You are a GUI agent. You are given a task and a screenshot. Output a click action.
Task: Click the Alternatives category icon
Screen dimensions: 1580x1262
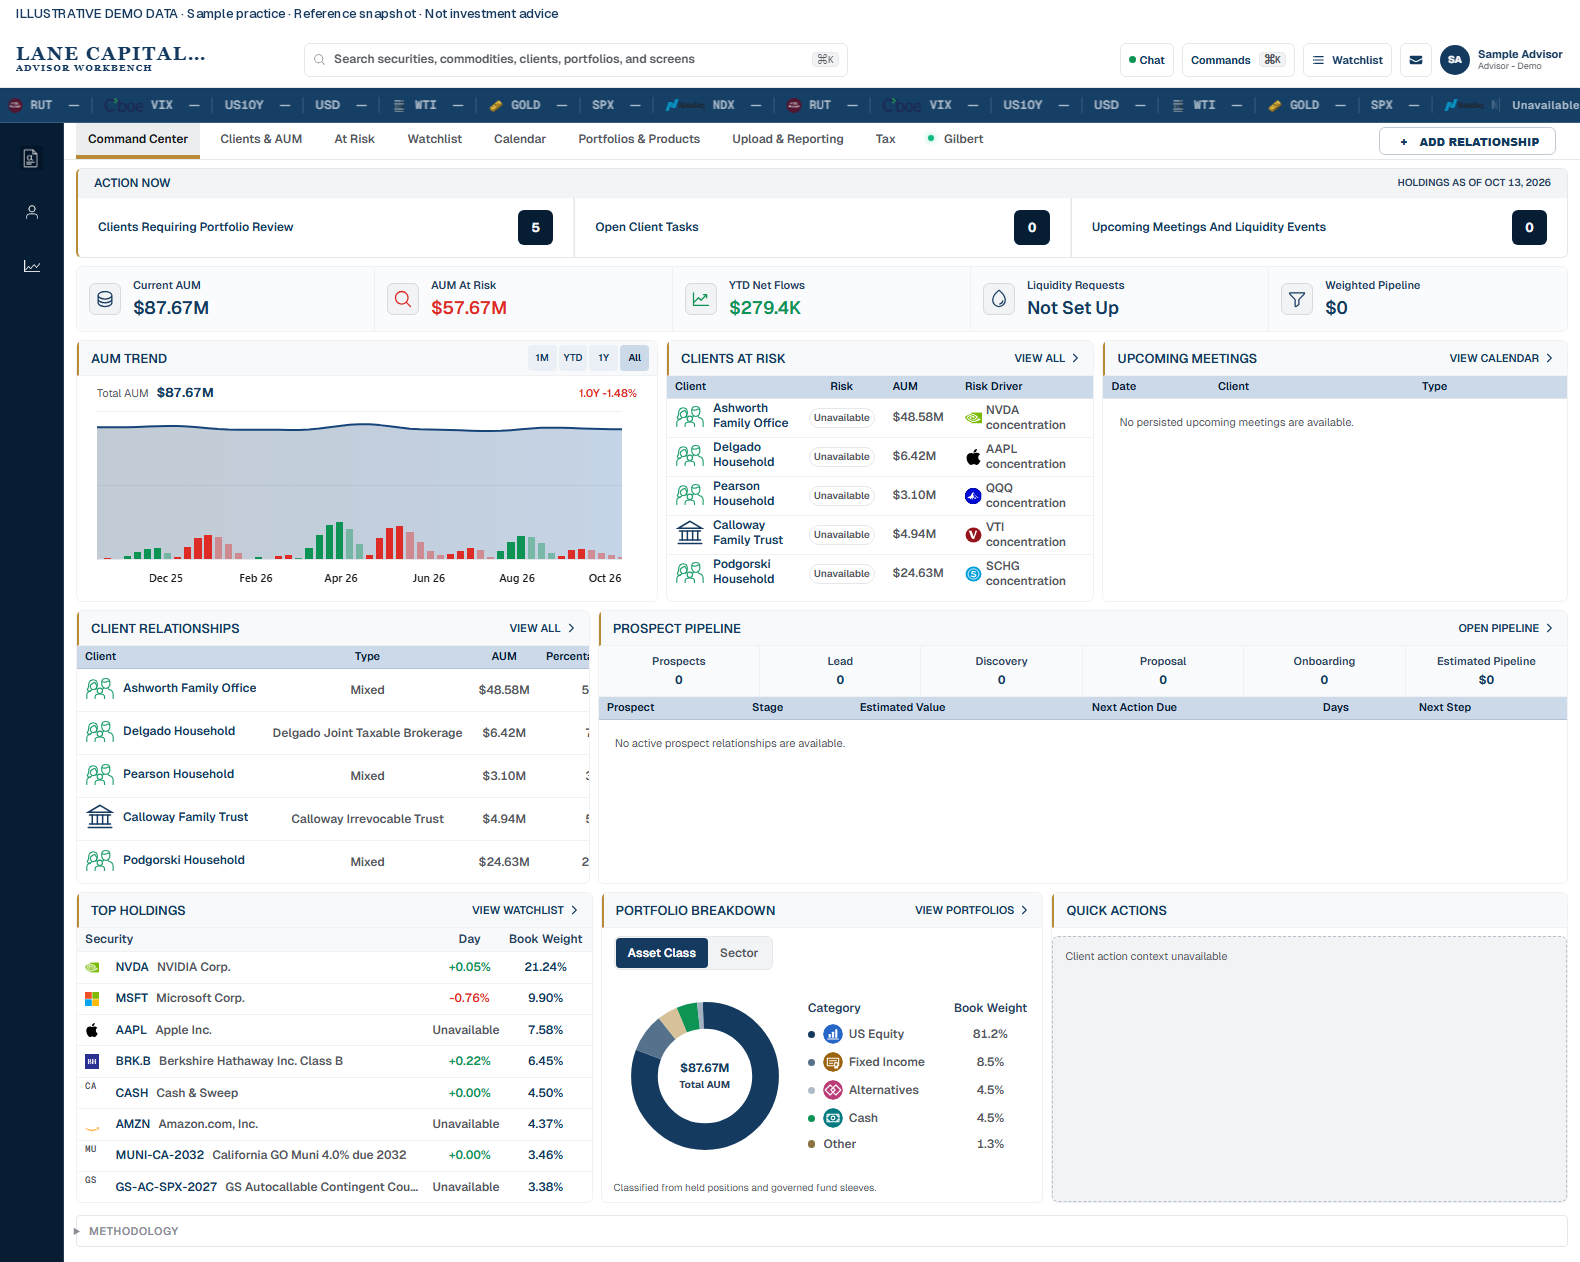tap(833, 1090)
